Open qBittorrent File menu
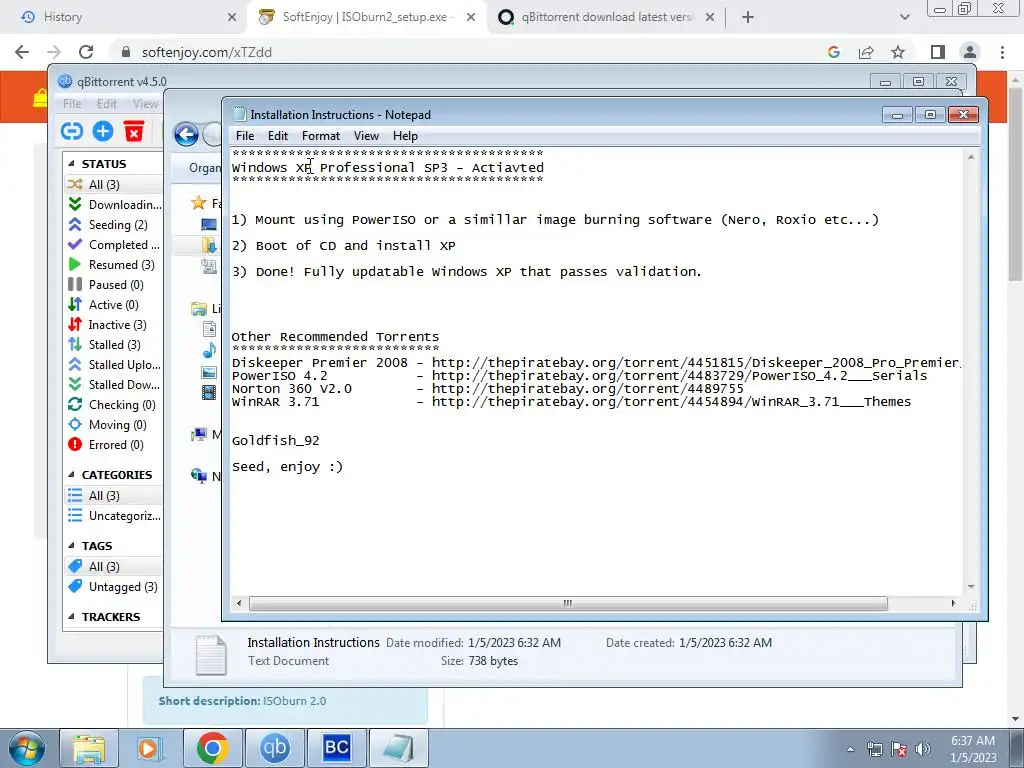This screenshot has height=768, width=1024. pyautogui.click(x=72, y=104)
